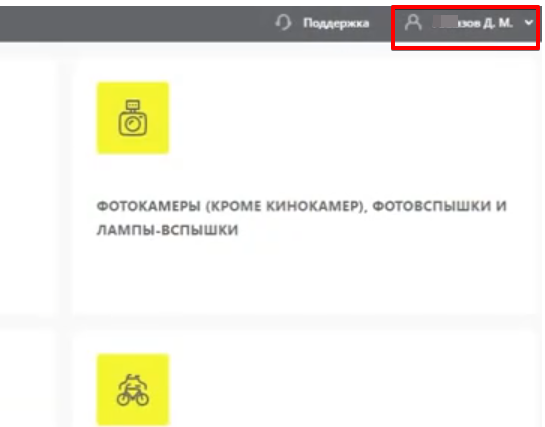Open the account name ending in зов Д. М.
The image size is (545, 427).
[473, 23]
